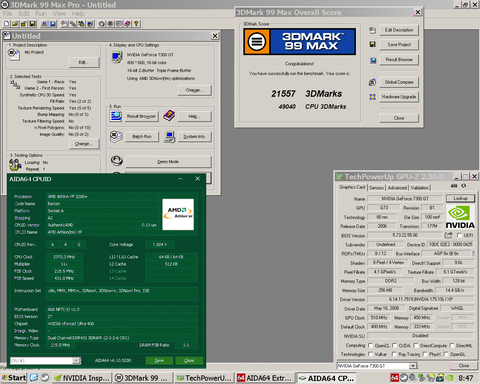The image size is (480, 384).
Task: Click the Save floppy-disk icon in 3DMark toolbar
Action: pos(32,24)
